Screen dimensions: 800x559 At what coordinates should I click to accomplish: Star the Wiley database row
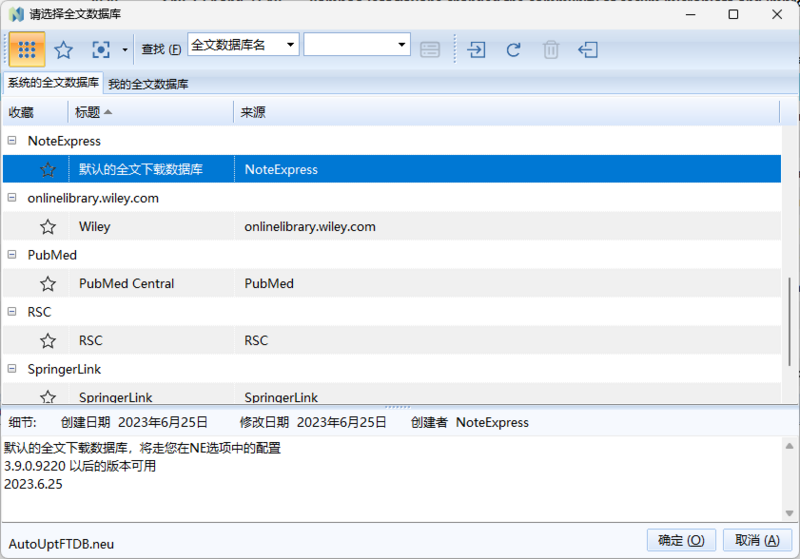pos(48,226)
